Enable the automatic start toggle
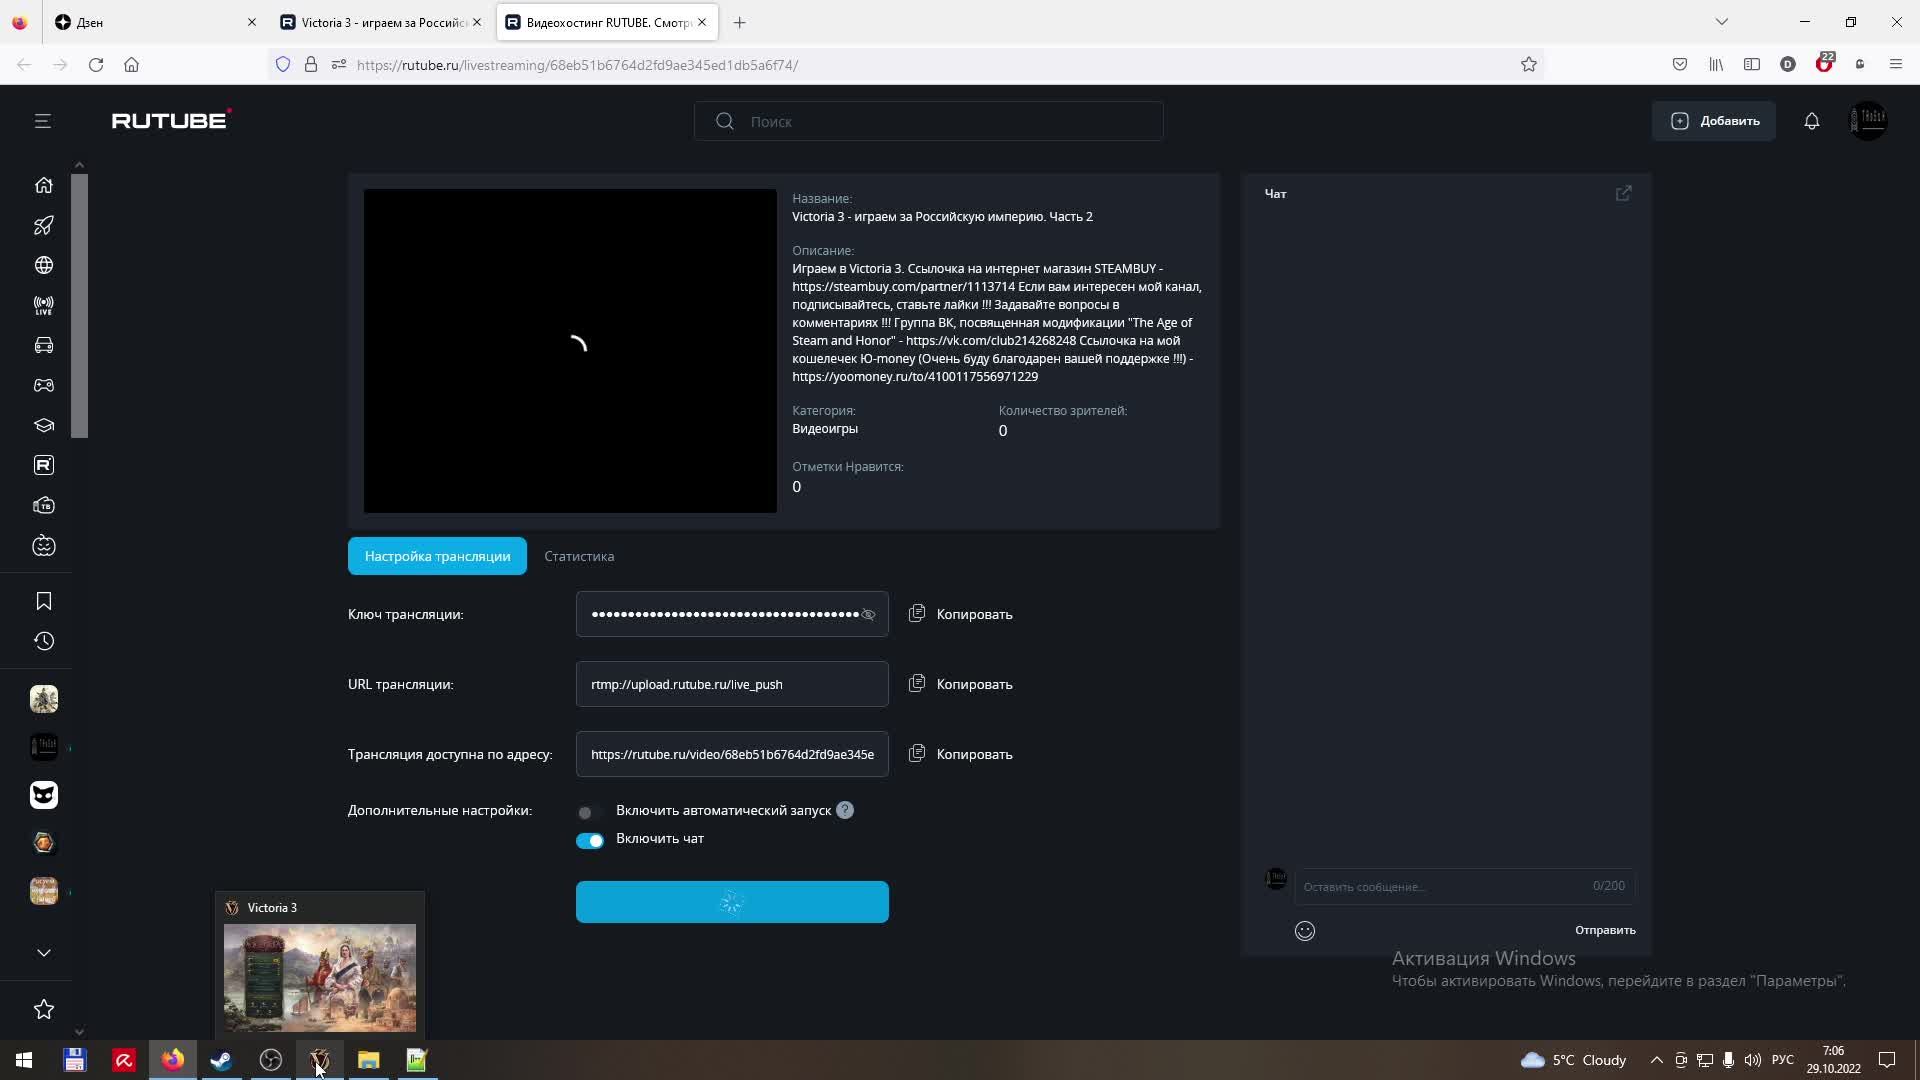 tap(589, 812)
